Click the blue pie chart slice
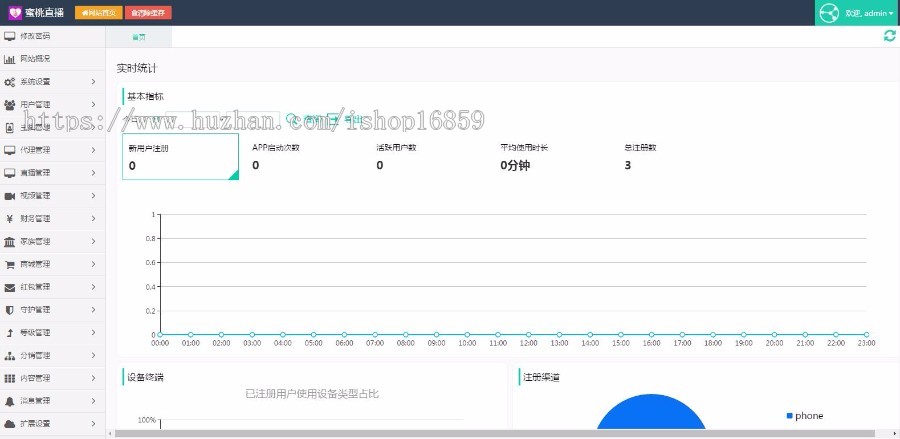This screenshot has height=439, width=900. (x=651, y=413)
